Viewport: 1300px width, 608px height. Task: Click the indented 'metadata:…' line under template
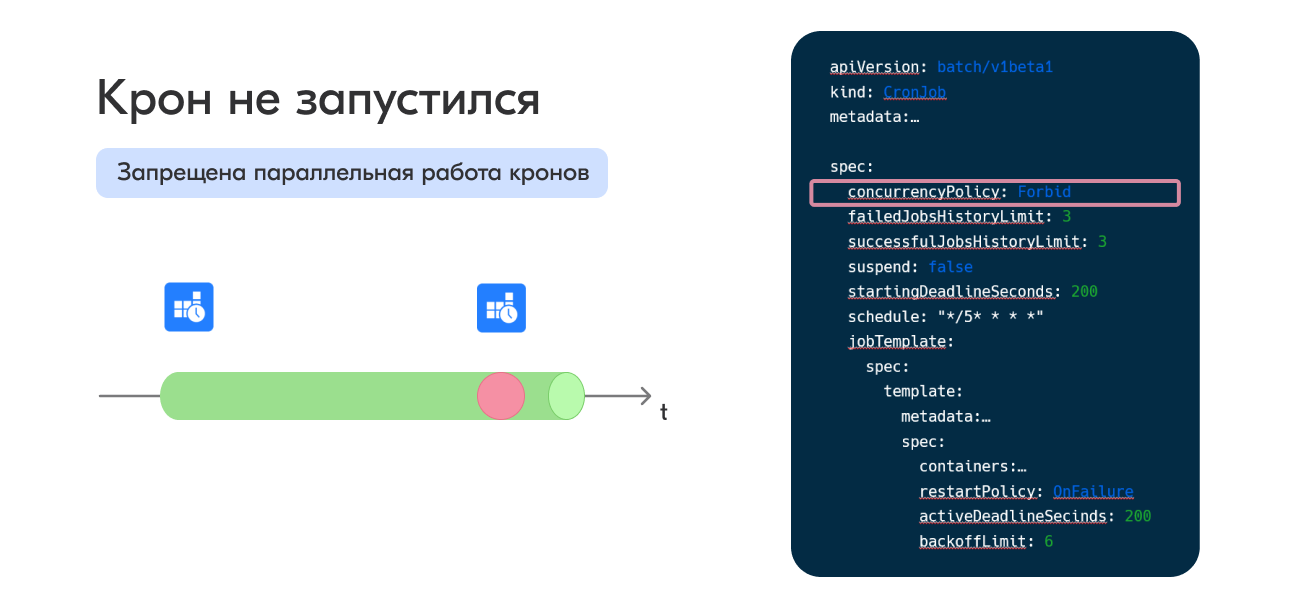[946, 417]
